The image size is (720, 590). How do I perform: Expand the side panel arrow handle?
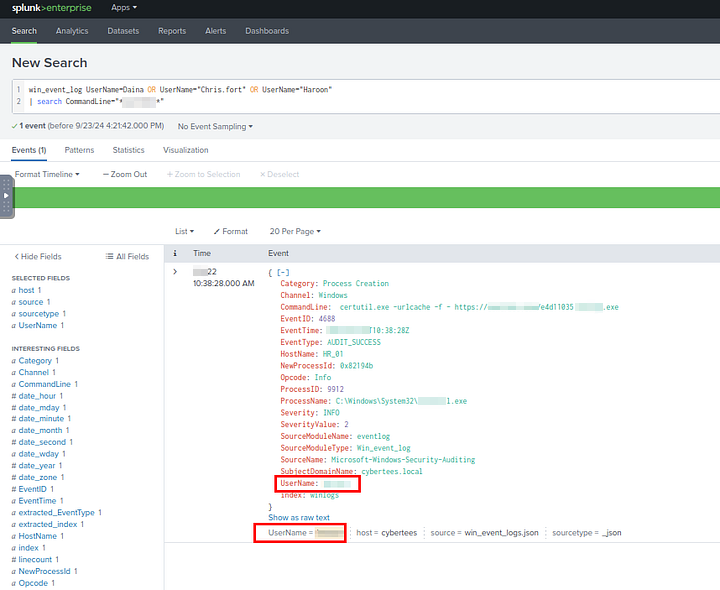[6, 196]
